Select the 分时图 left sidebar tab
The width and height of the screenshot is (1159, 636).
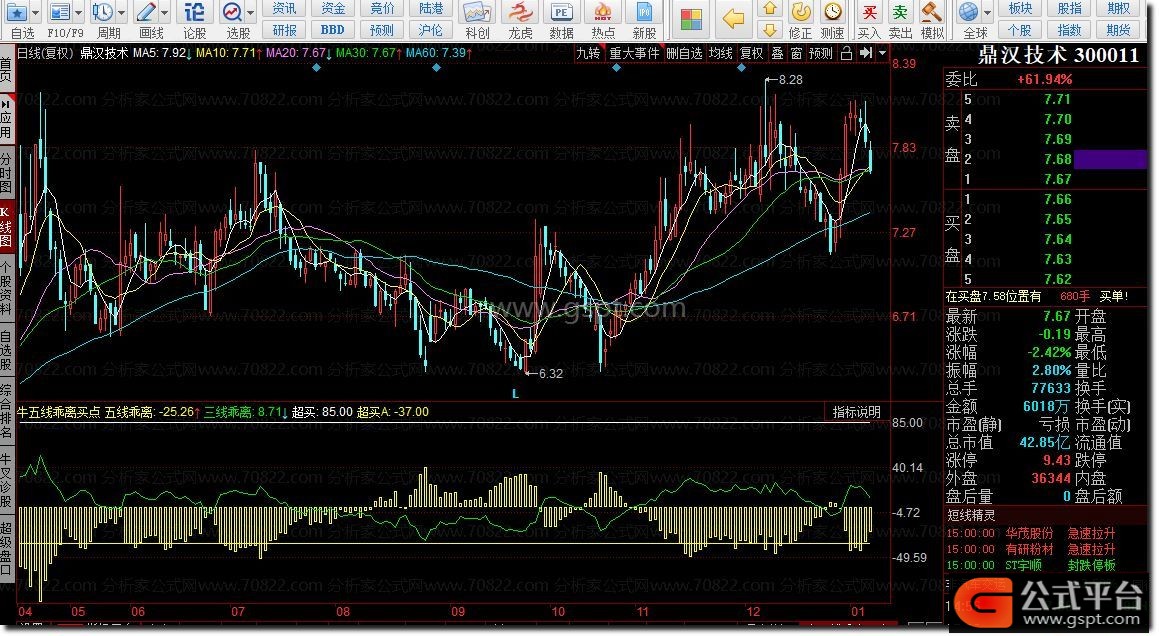pos(7,172)
